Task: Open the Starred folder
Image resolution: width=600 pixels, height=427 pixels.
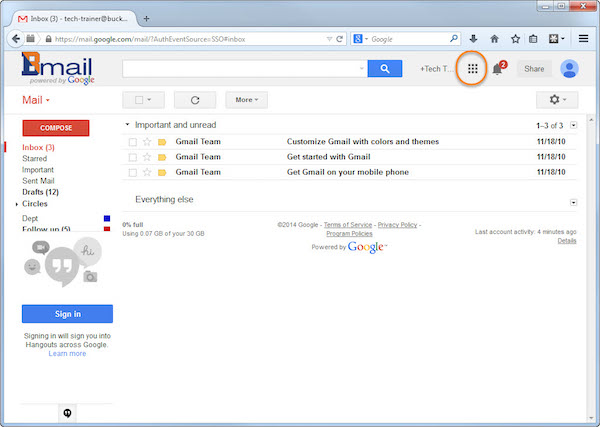Action: (34, 158)
